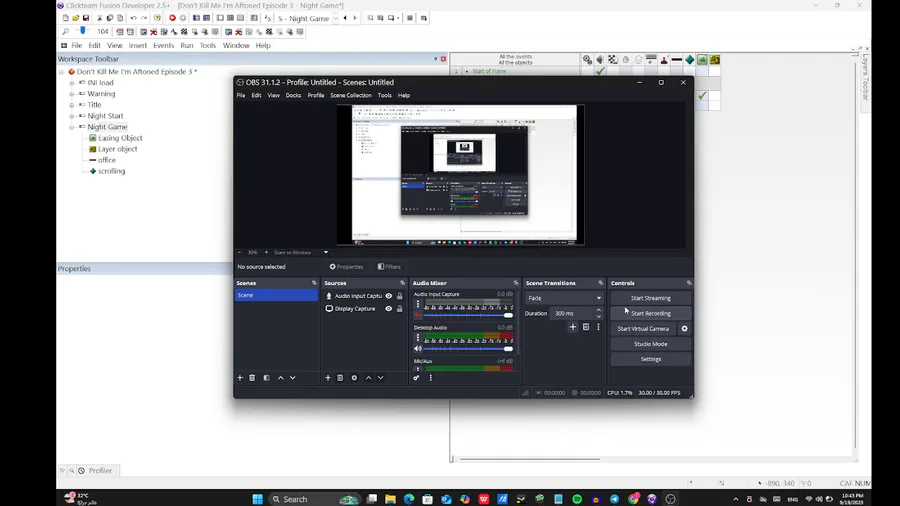Open Clickteam Run menu
The height and width of the screenshot is (506, 900).
coord(187,45)
